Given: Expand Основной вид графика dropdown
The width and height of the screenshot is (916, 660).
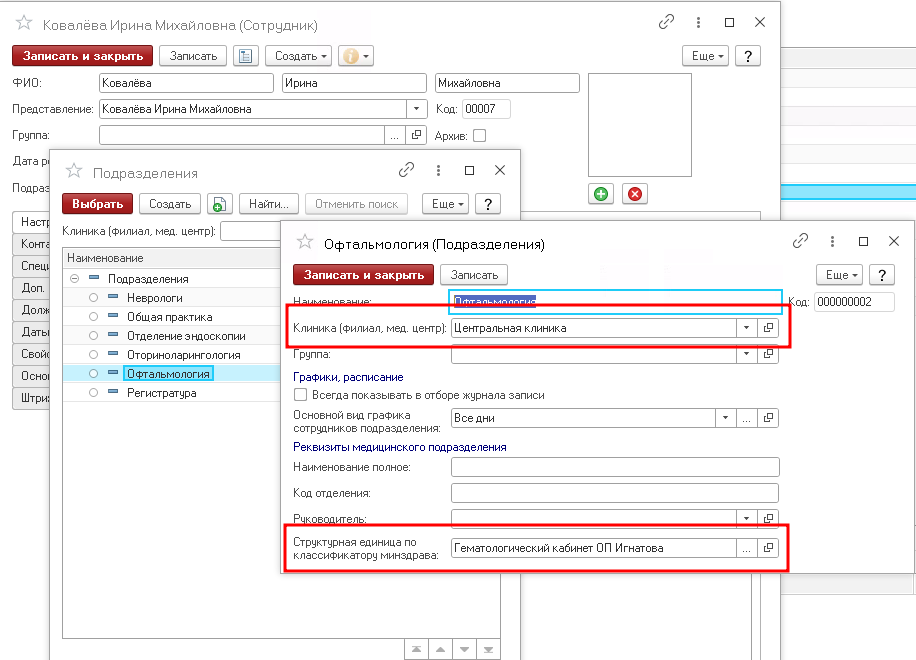Looking at the screenshot, I should [x=725, y=418].
